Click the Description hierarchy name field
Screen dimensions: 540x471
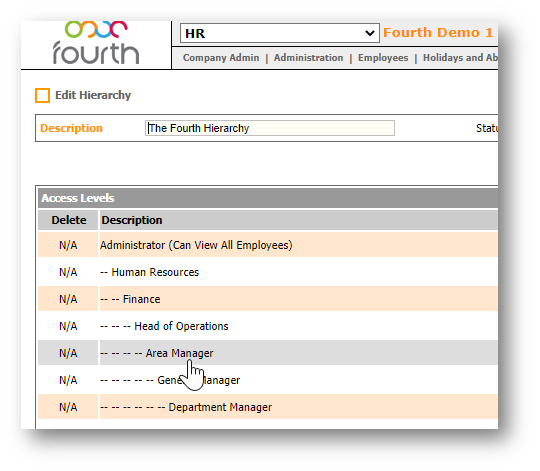pos(270,128)
